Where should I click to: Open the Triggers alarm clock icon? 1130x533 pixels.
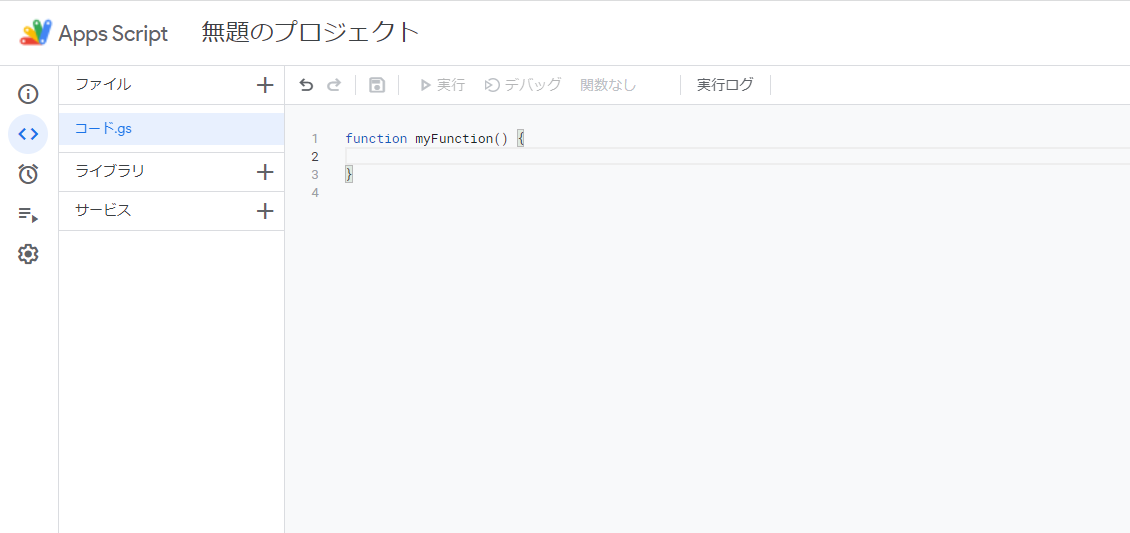pos(28,174)
